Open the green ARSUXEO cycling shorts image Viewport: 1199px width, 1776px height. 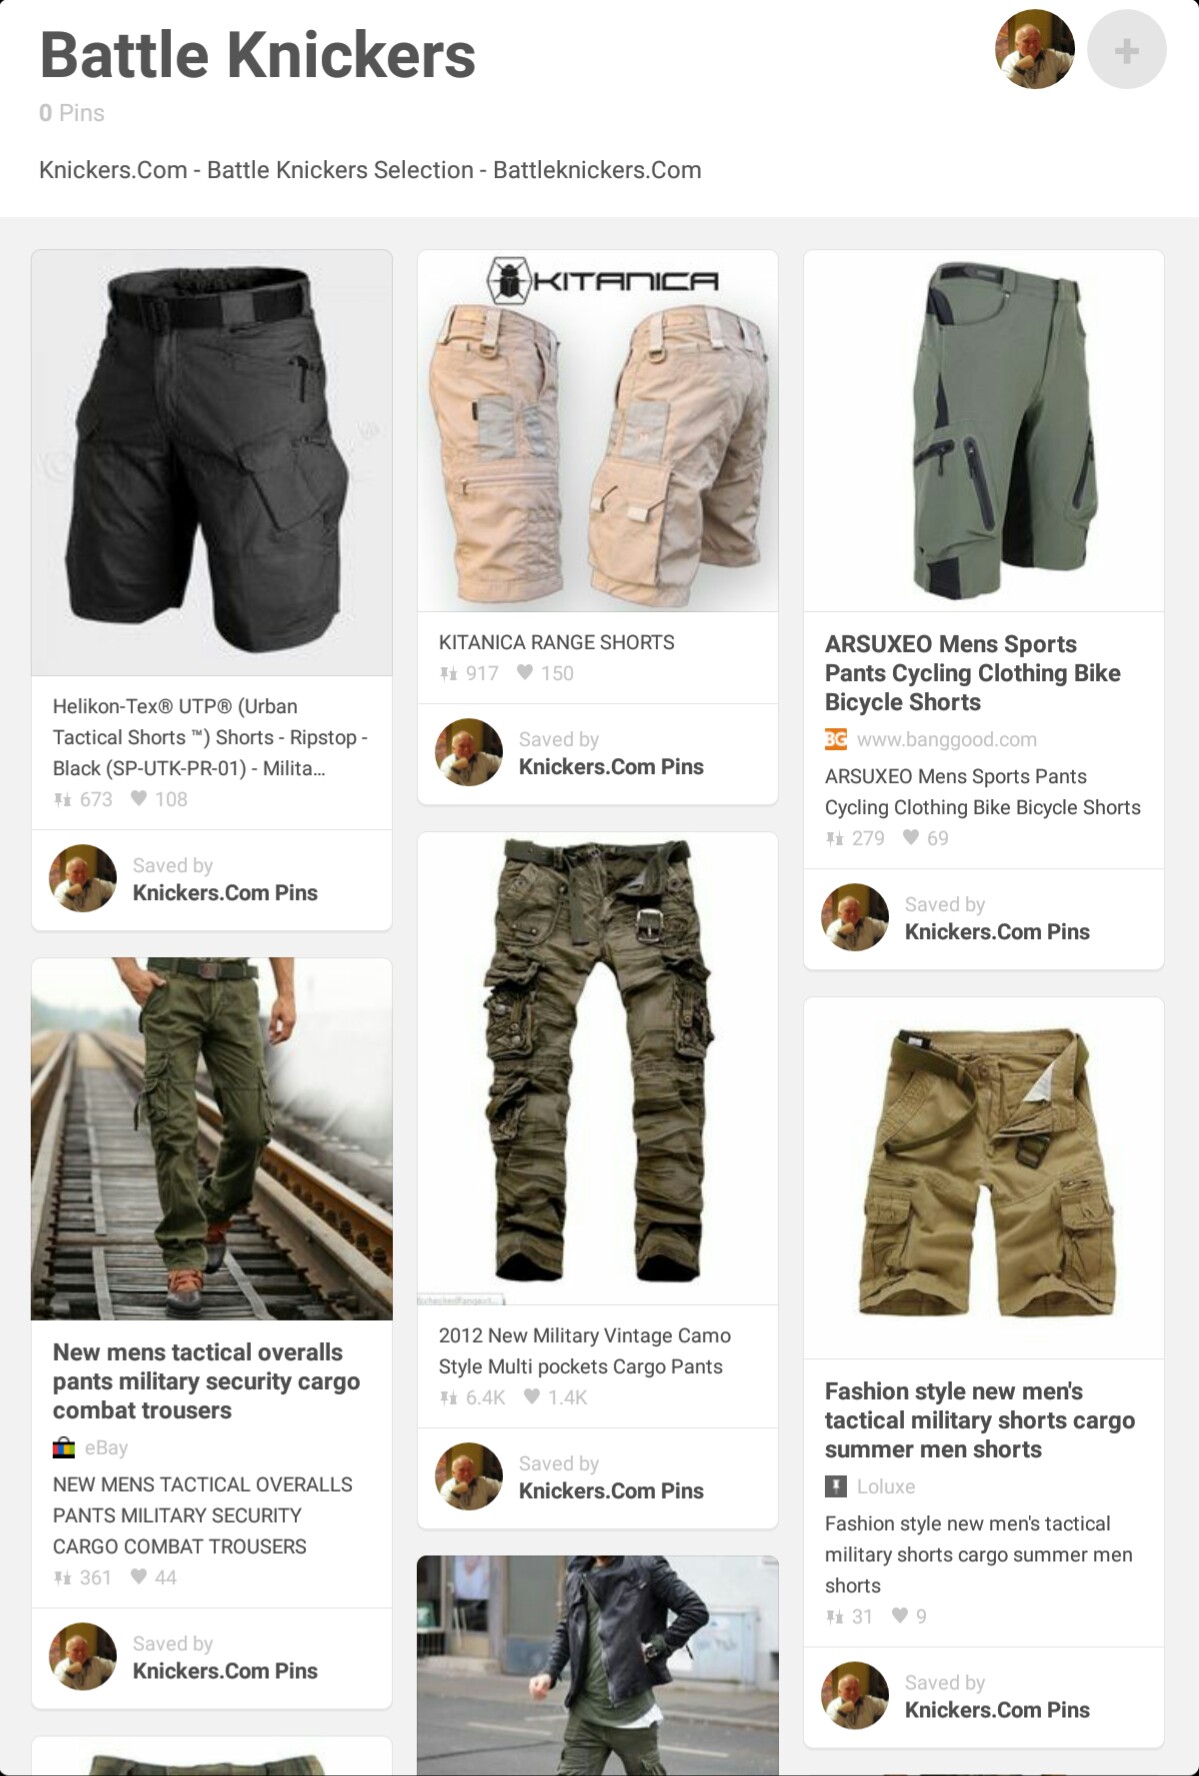[984, 431]
